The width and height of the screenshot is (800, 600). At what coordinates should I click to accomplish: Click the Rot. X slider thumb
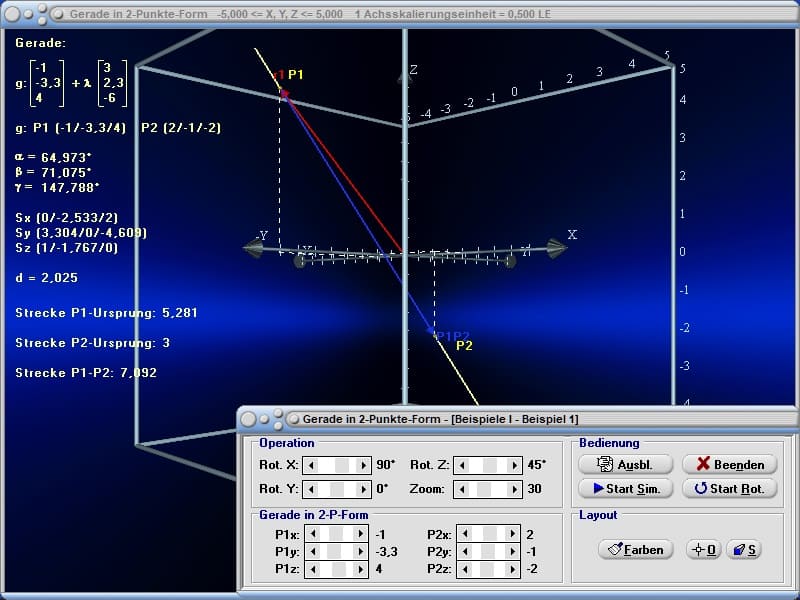tap(341, 465)
